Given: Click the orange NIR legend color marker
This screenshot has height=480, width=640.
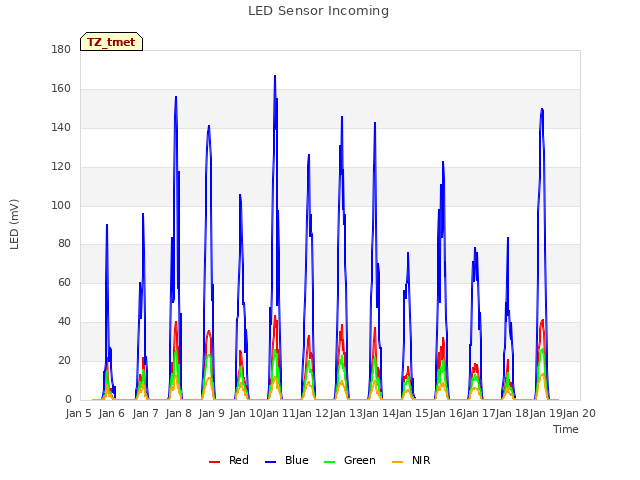Looking at the screenshot, I should pyautogui.click(x=397, y=462).
